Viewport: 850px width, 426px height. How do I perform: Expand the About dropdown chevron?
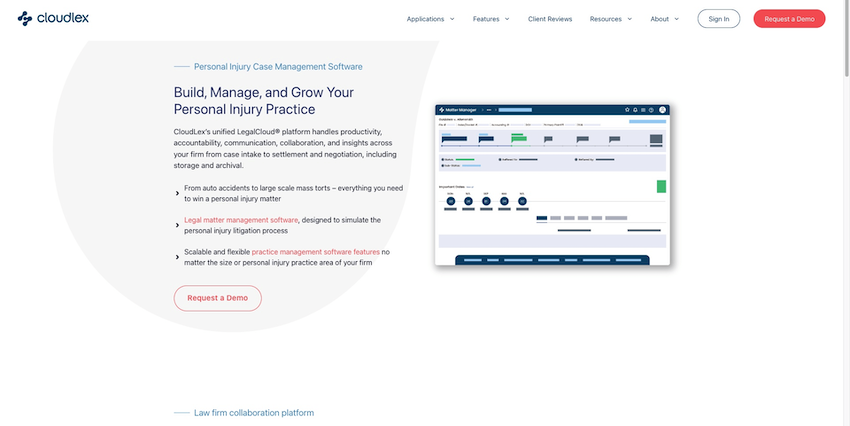click(x=677, y=19)
